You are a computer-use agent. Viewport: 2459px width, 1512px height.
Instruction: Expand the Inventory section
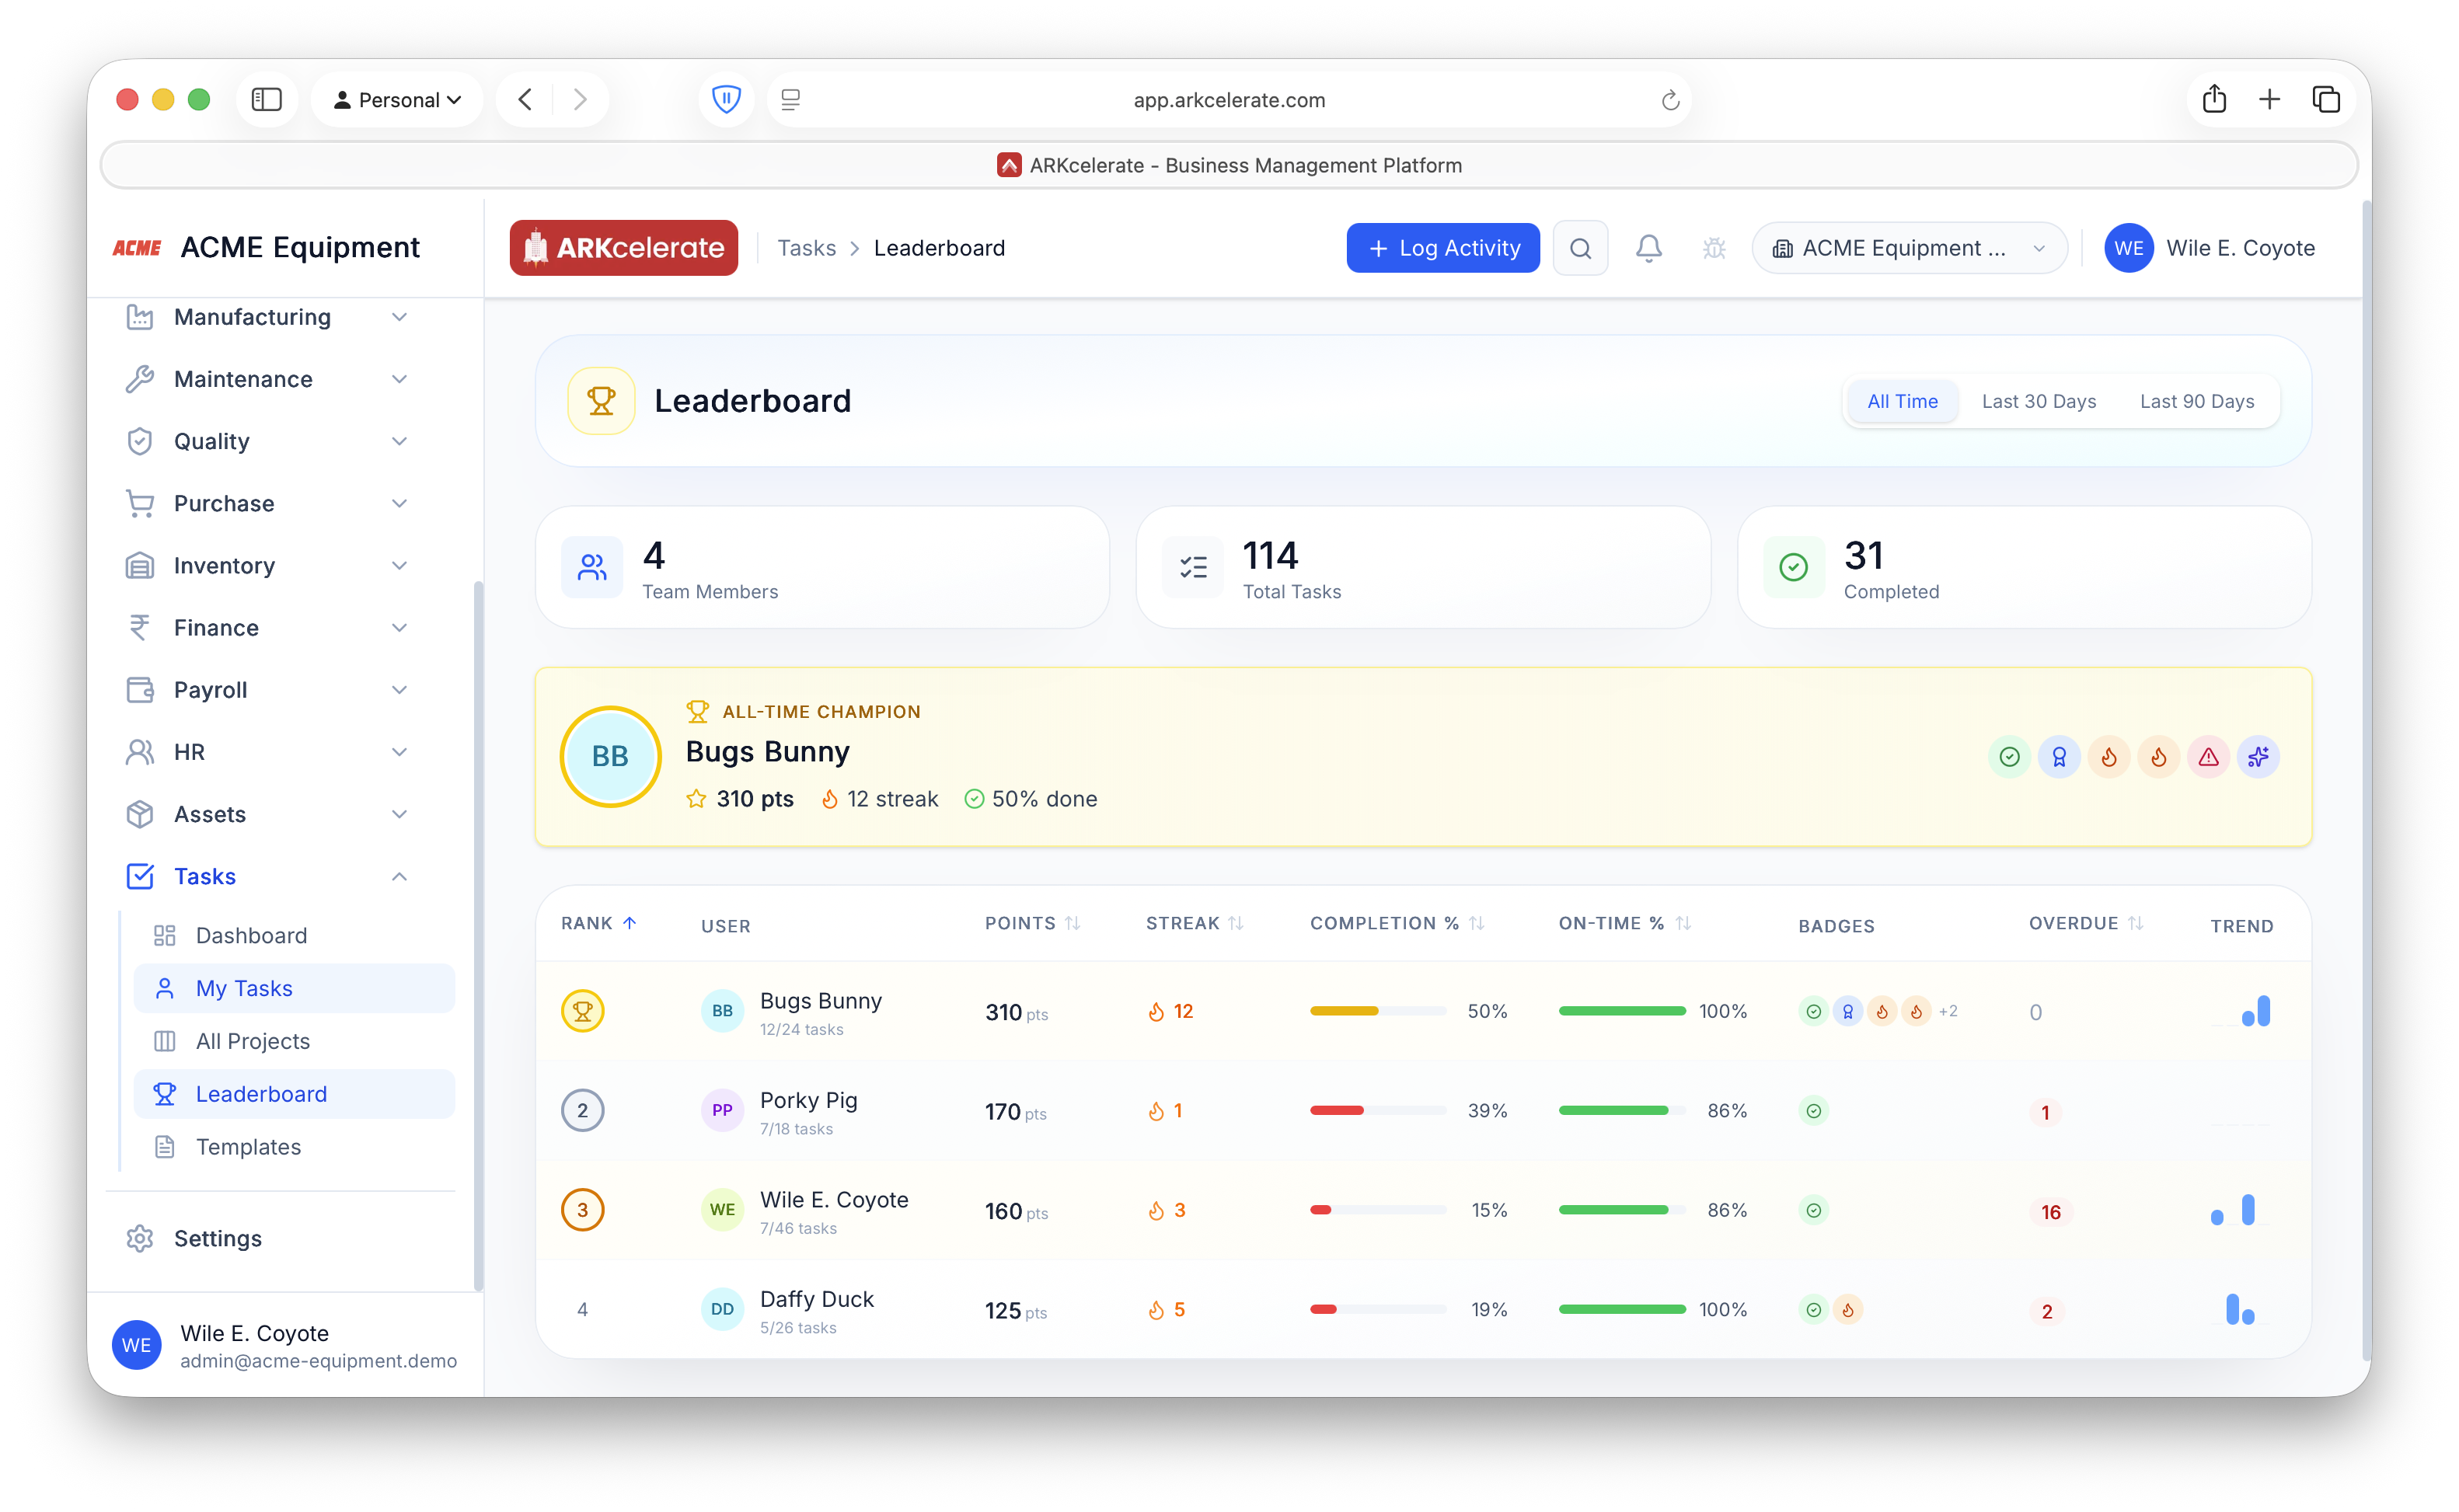tap(270, 565)
